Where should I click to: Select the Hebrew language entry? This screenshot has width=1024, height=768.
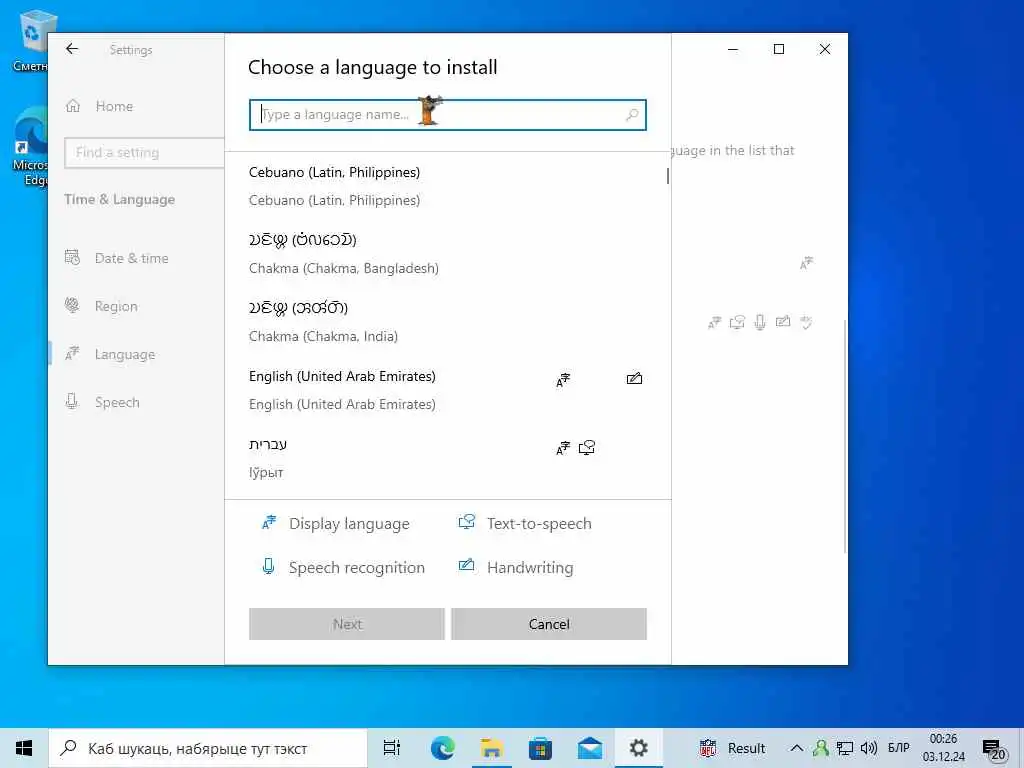tap(447, 458)
